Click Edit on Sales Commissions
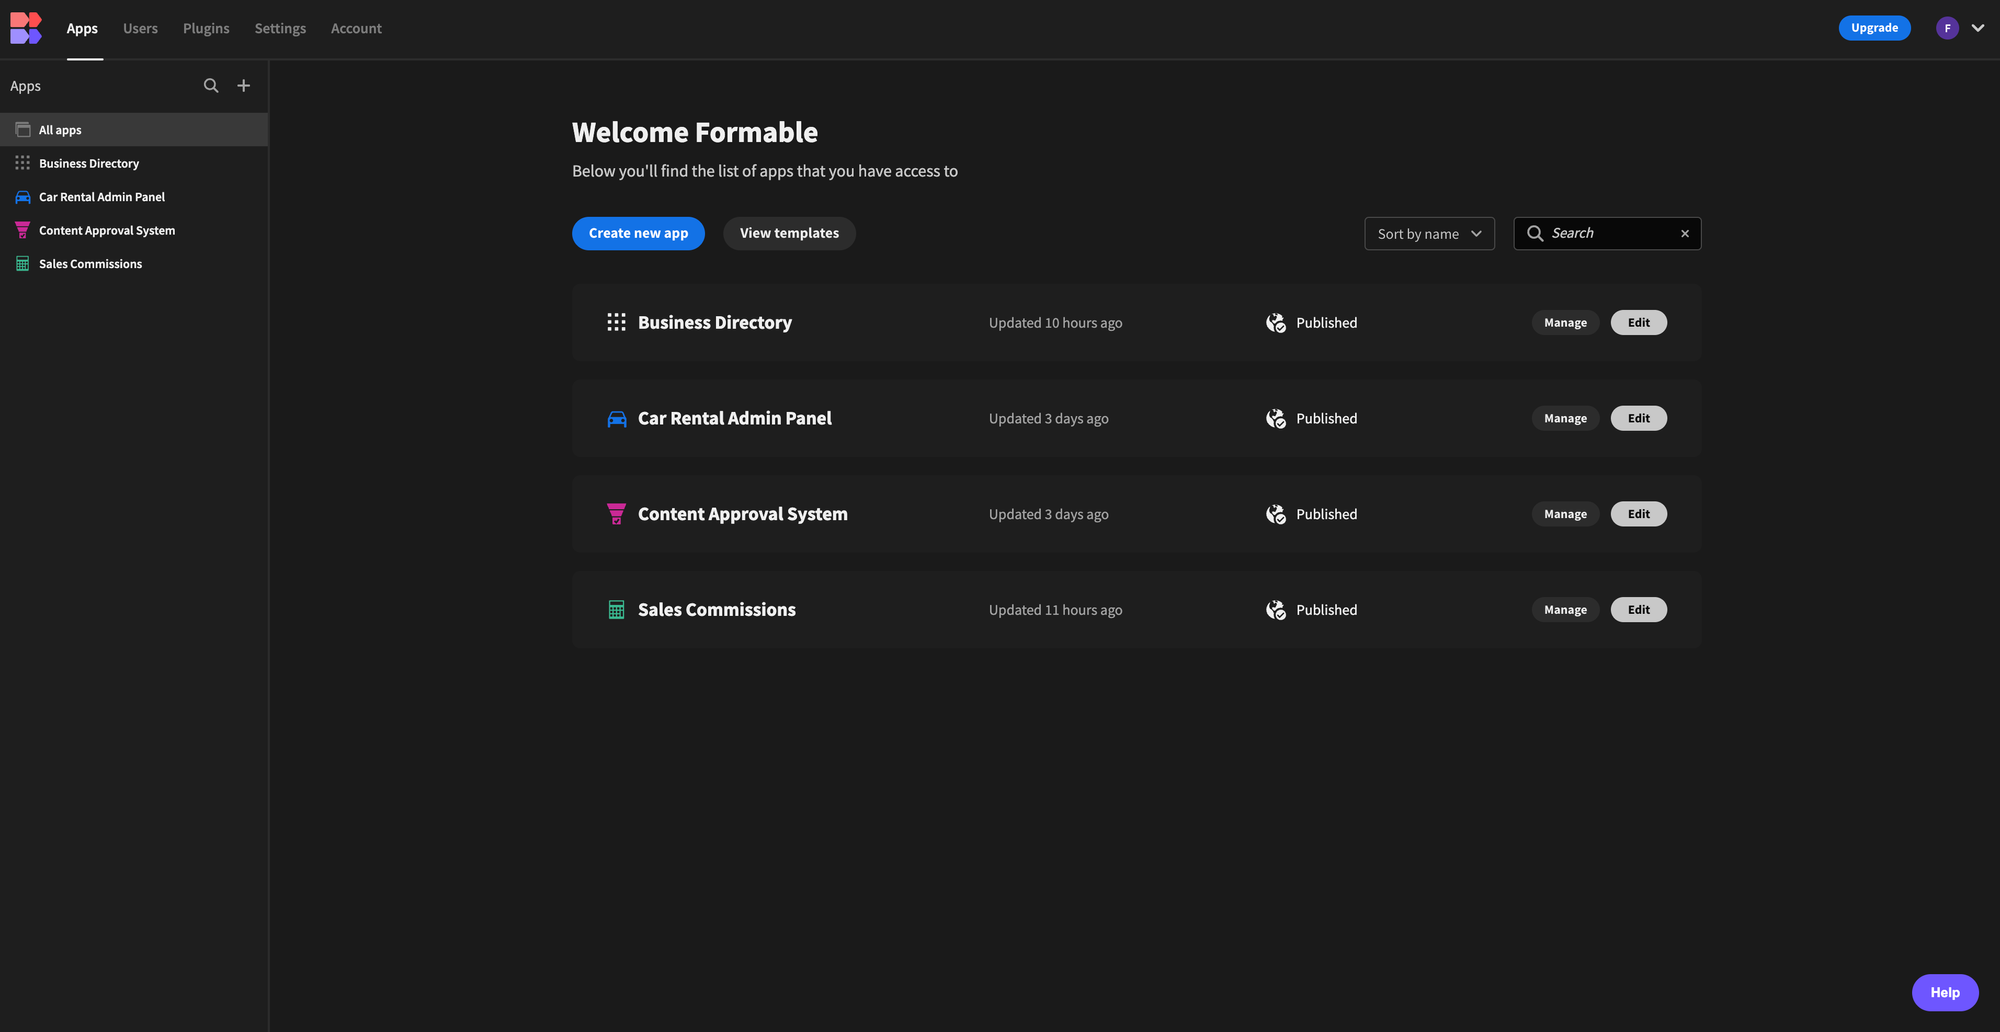The height and width of the screenshot is (1032, 2000). click(x=1638, y=609)
